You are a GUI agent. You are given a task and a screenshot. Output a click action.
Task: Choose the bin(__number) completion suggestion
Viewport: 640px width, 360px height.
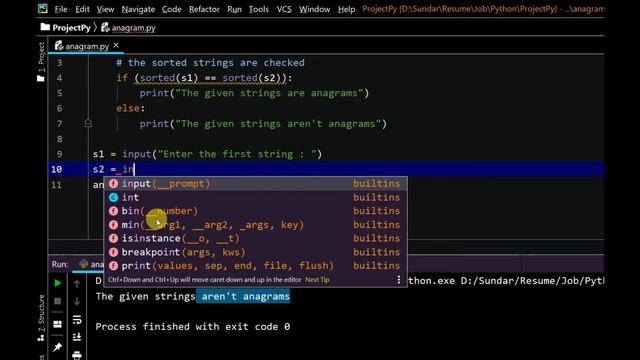[x=256, y=211]
